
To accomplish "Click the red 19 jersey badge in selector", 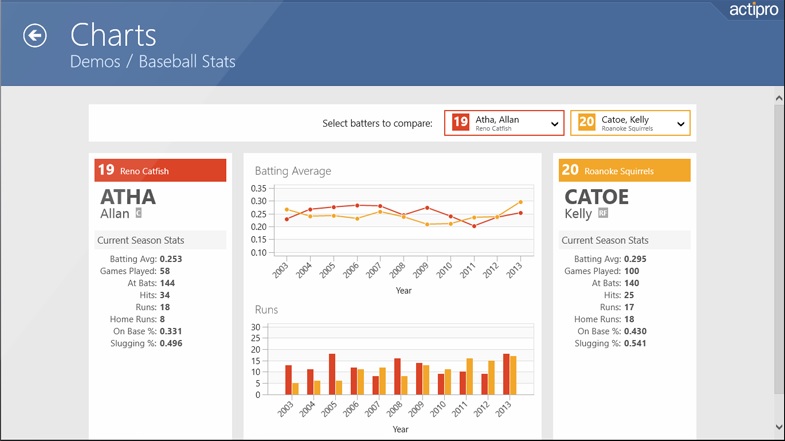I will [460, 122].
